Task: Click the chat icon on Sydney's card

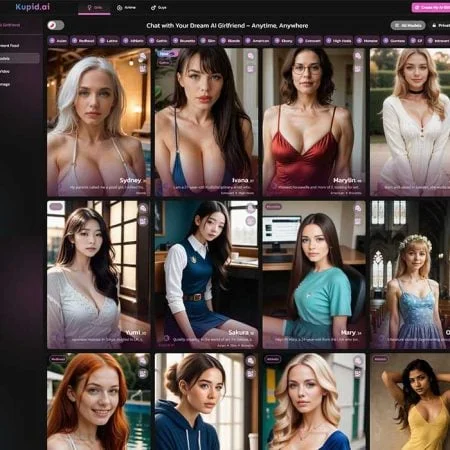Action: (143, 56)
